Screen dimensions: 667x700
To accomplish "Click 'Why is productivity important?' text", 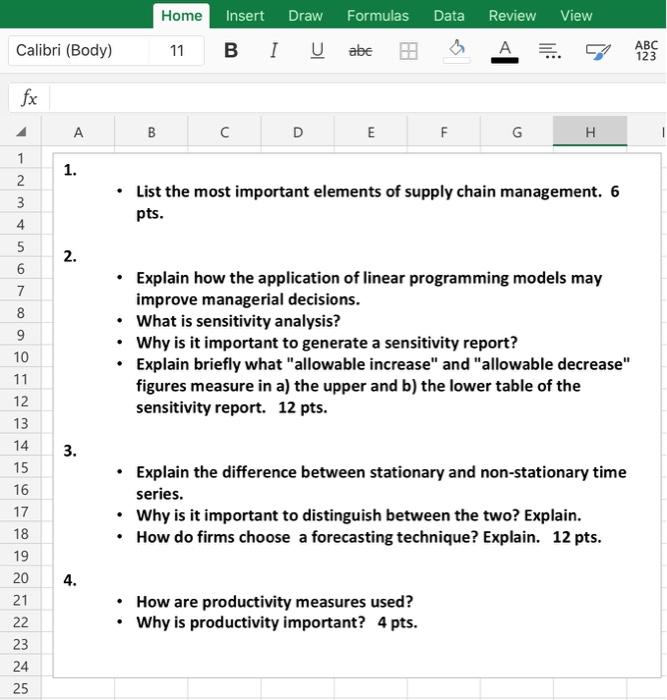I will pos(250,622).
